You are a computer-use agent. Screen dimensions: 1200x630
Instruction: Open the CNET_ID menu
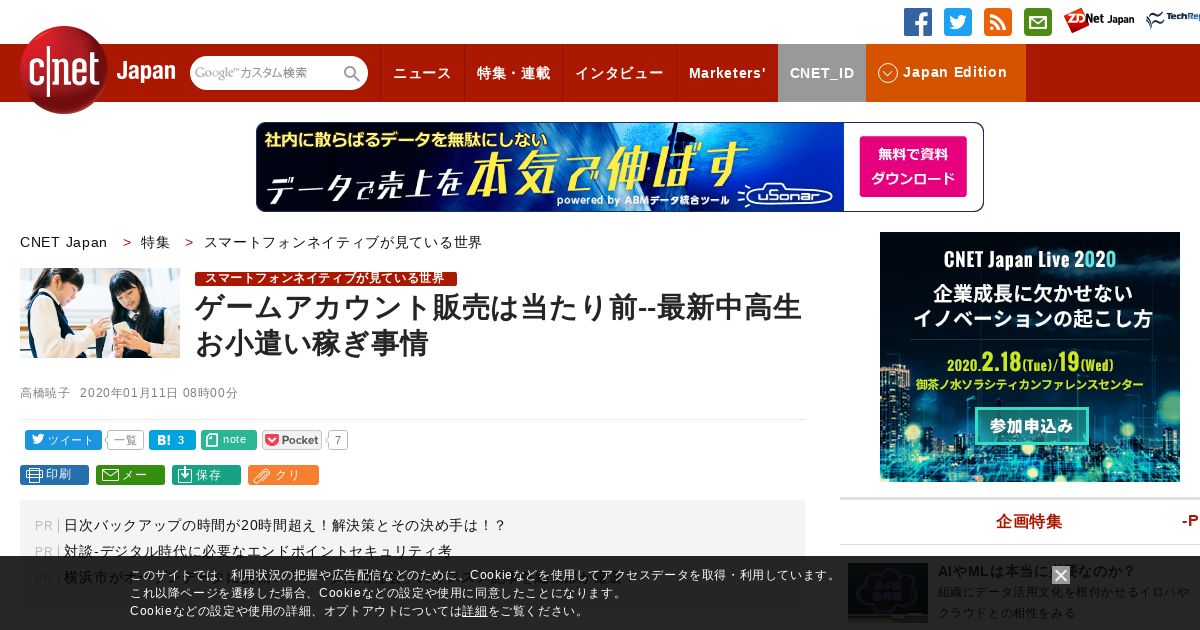tap(822, 73)
